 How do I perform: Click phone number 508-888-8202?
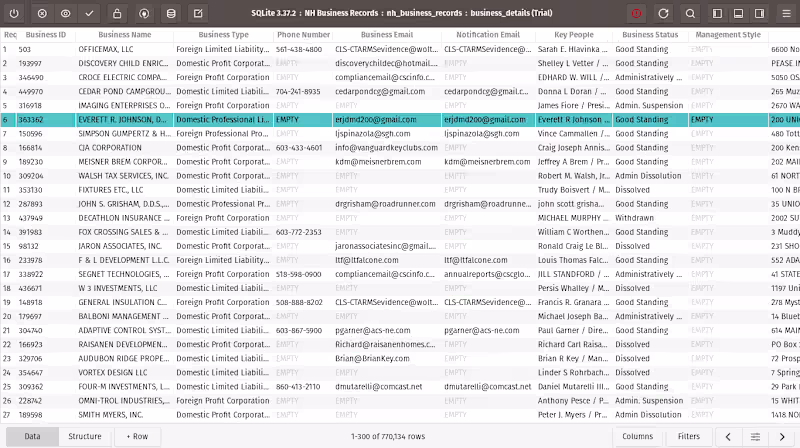pos(304,303)
